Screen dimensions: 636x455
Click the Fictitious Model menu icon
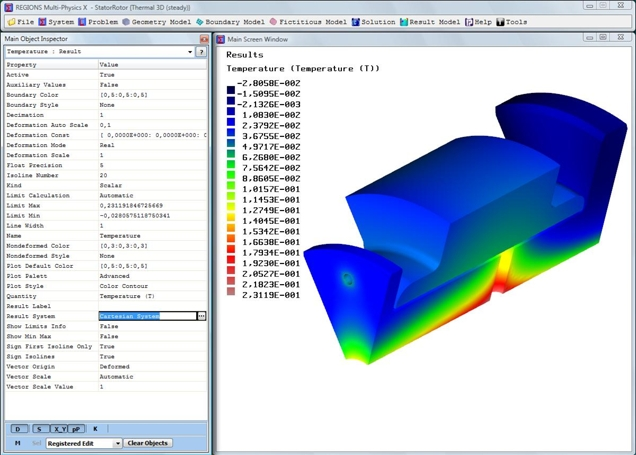[x=273, y=21]
